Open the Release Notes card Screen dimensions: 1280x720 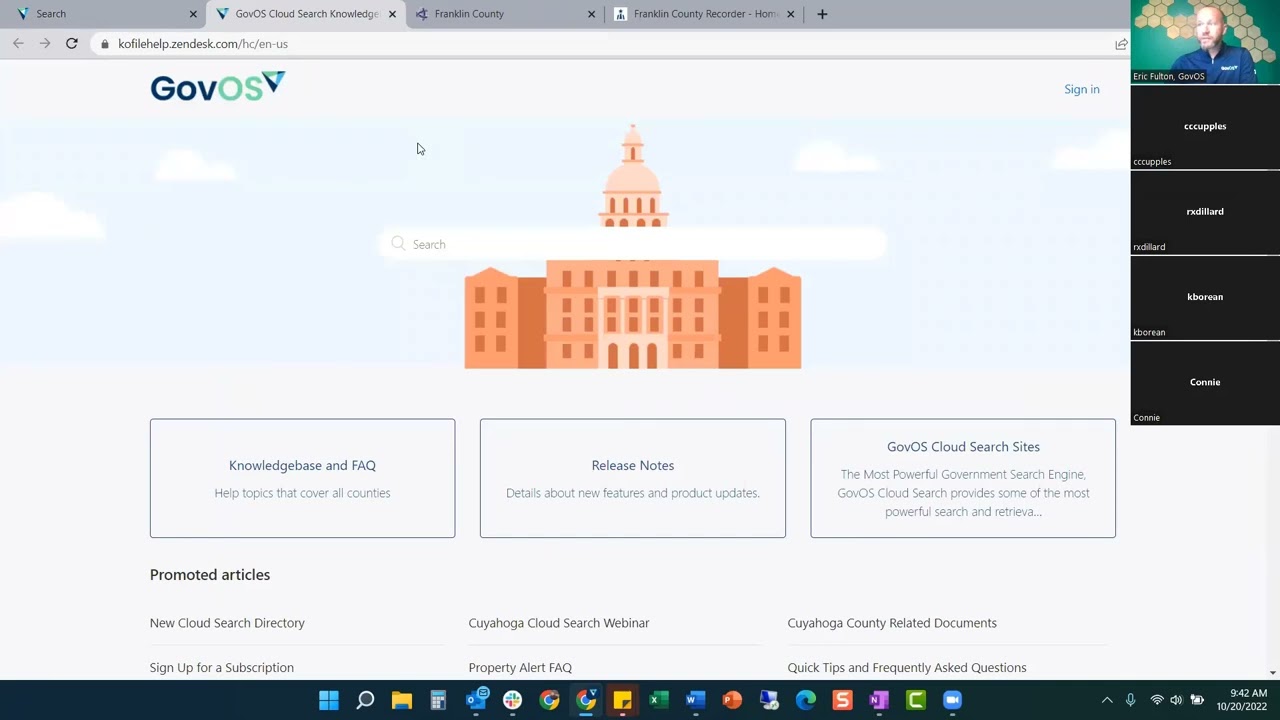(x=633, y=478)
